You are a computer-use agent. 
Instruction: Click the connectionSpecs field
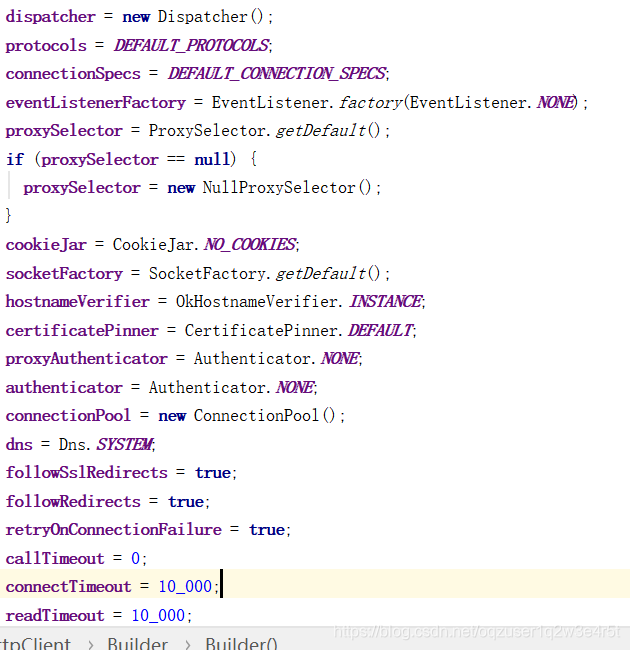point(73,74)
